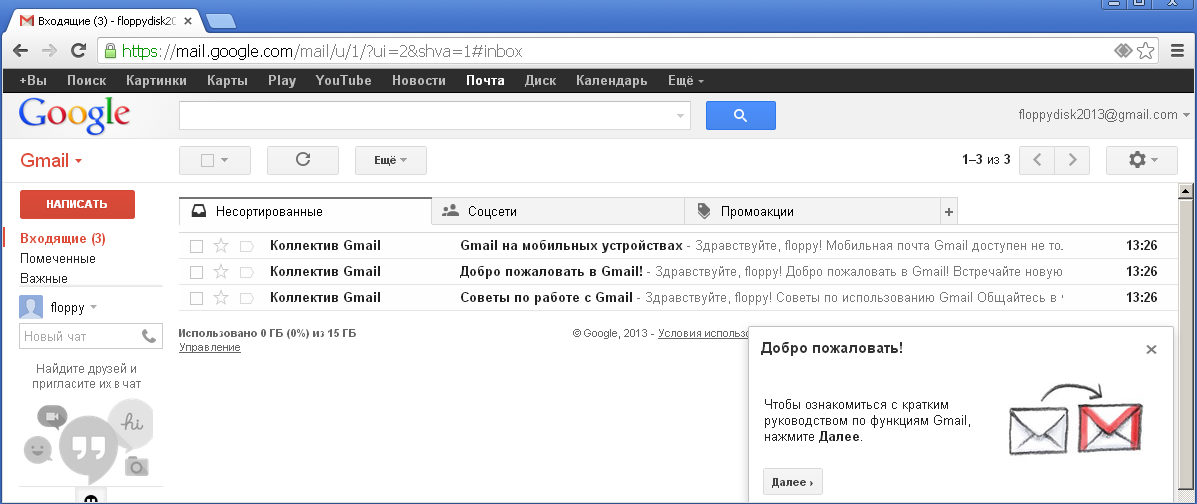1197x504 pixels.
Task: Open Календарь in the Google bar
Action: (611, 80)
